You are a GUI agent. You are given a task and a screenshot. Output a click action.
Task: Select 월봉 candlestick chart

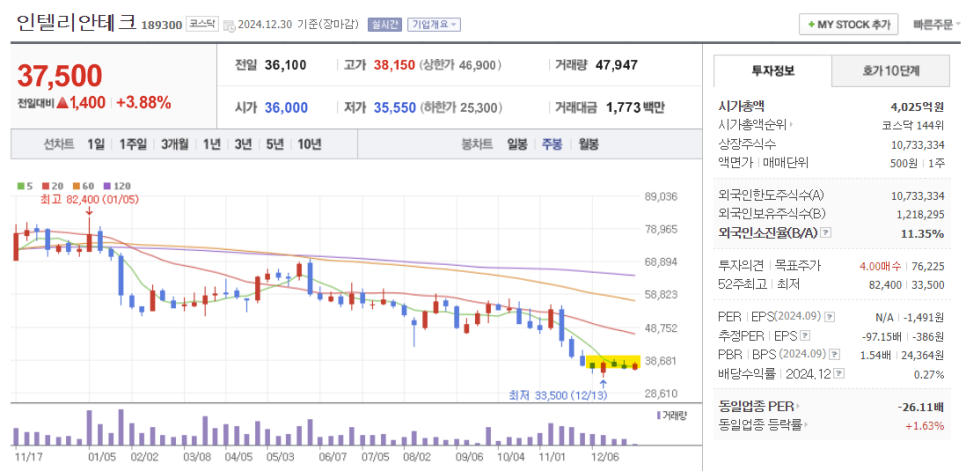588,145
